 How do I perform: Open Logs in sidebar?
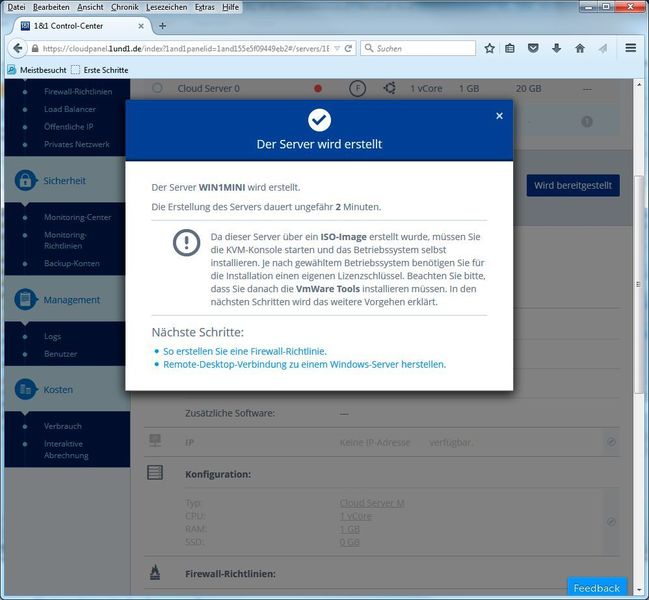53,336
